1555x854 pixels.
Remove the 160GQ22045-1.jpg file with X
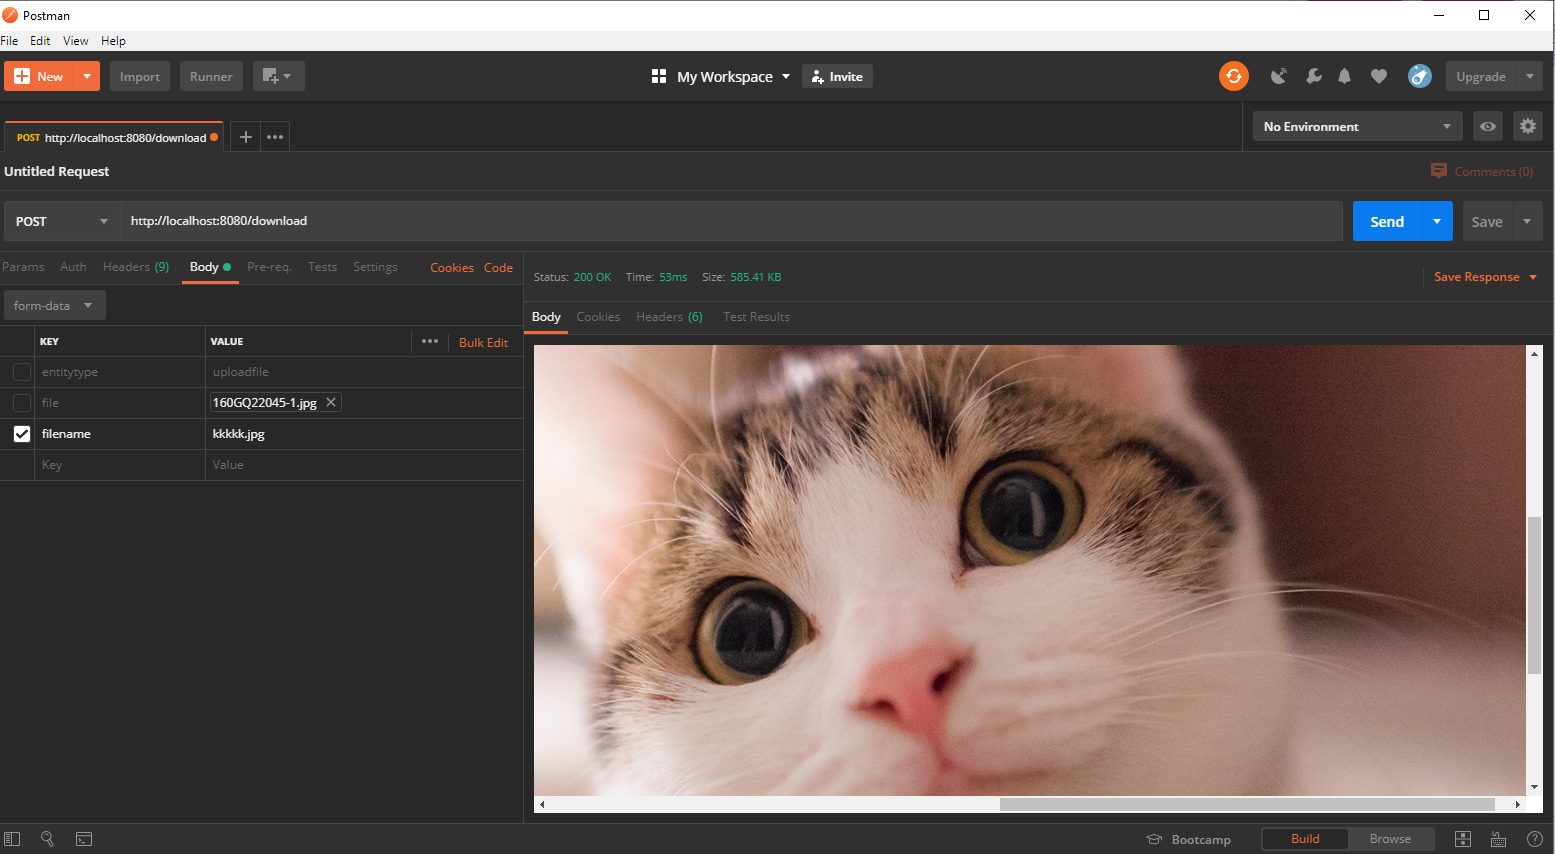tap(331, 402)
